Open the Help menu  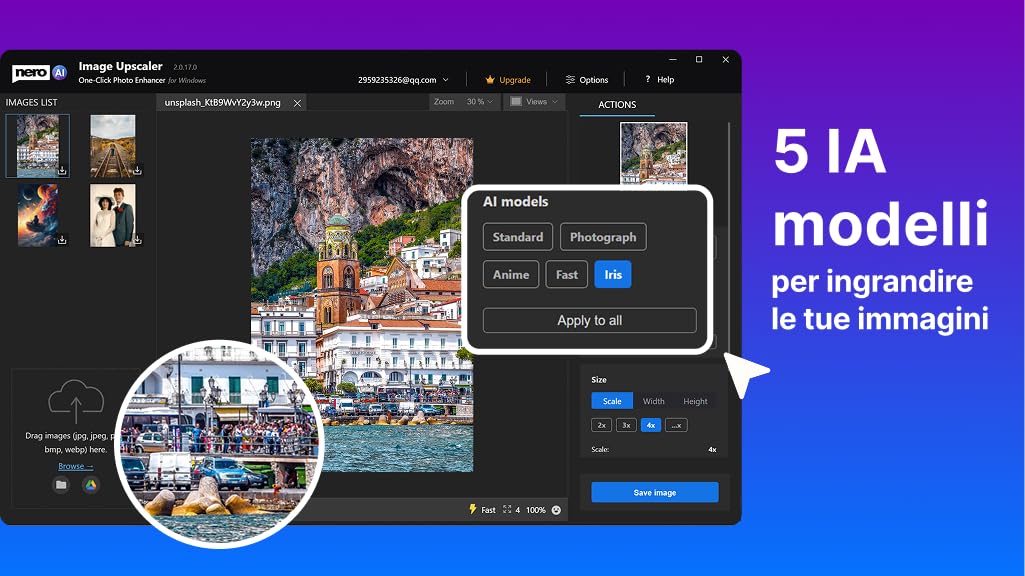point(659,80)
